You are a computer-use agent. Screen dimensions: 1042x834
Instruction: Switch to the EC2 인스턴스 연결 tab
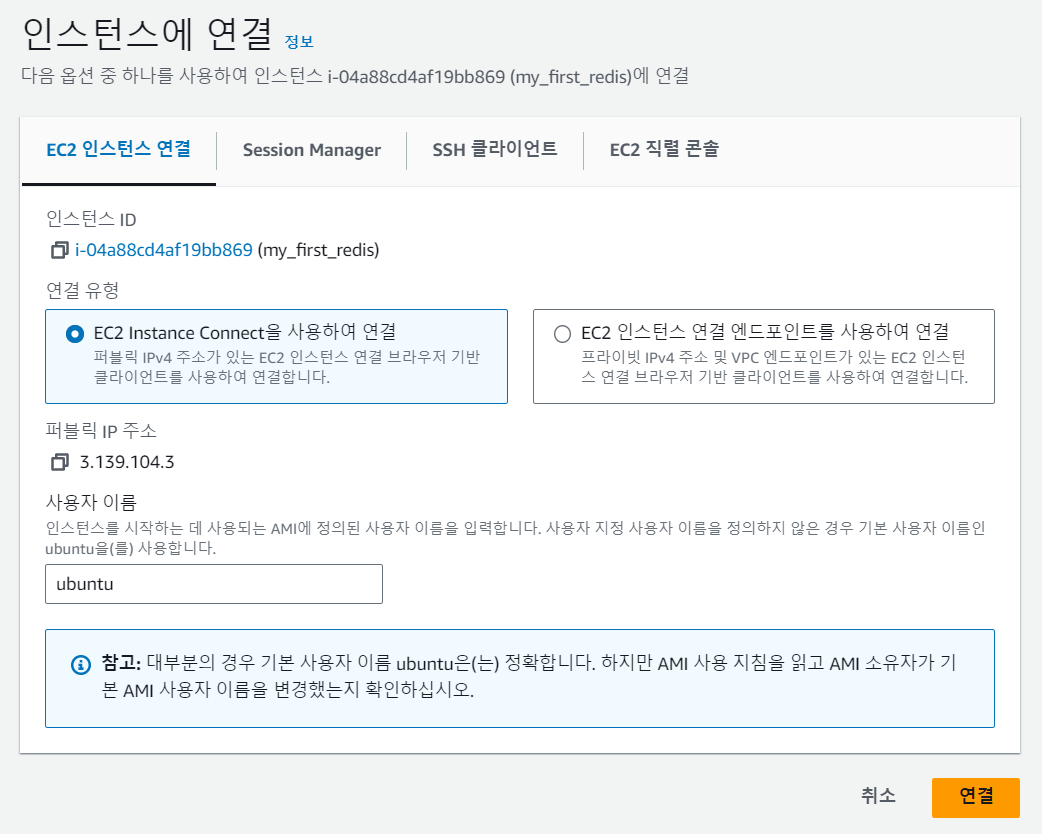coord(119,150)
